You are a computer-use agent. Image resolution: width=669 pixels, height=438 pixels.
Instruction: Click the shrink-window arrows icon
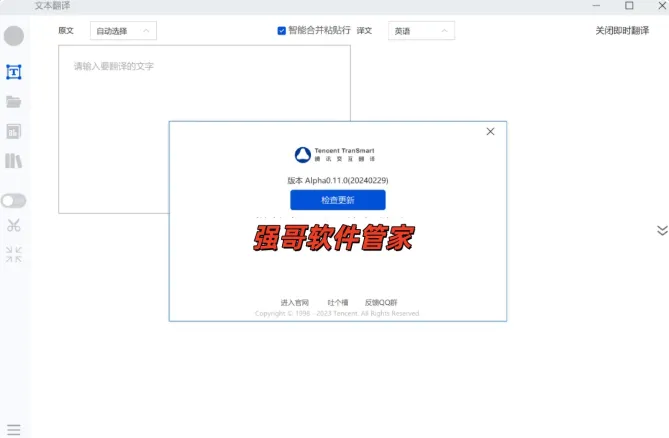click(x=14, y=254)
